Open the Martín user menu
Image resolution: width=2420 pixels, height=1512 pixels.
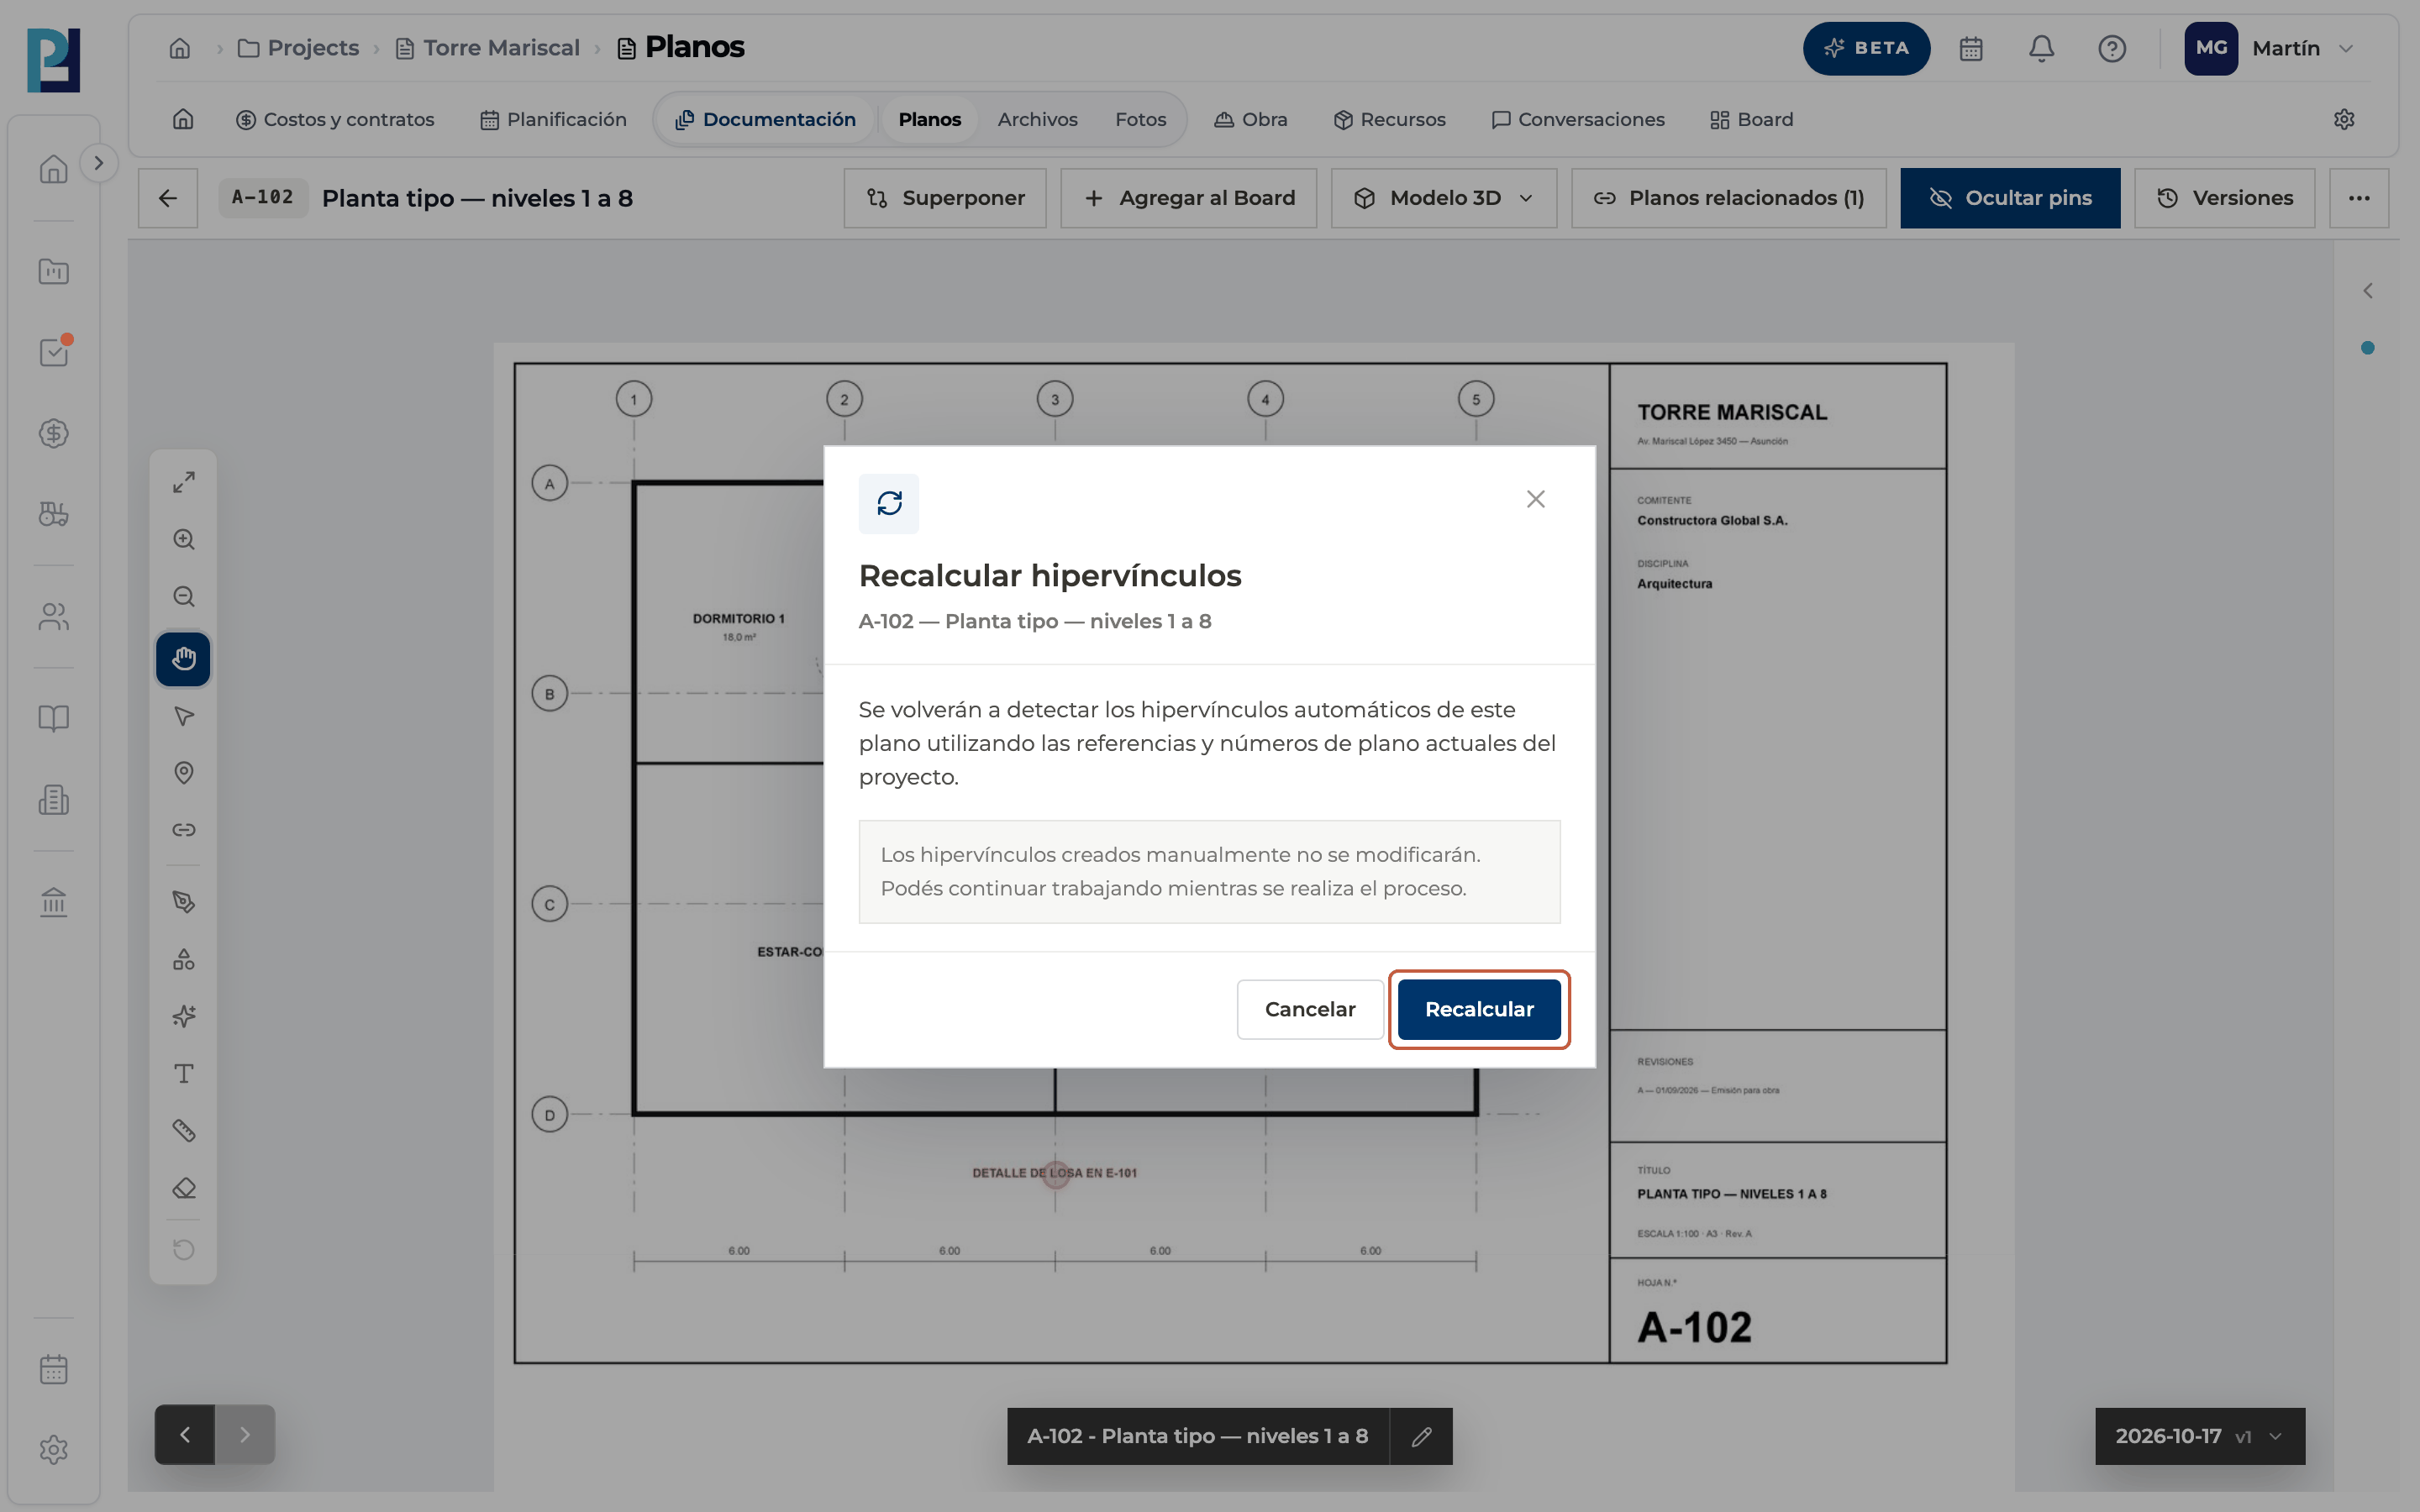(2270, 48)
